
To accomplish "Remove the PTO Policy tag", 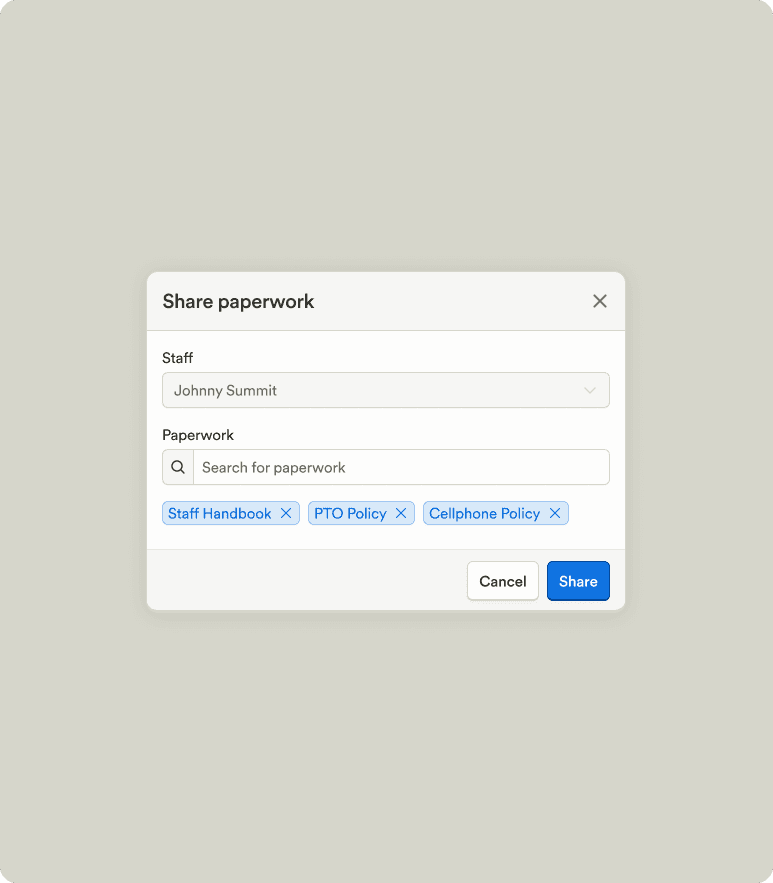I will pyautogui.click(x=401, y=513).
